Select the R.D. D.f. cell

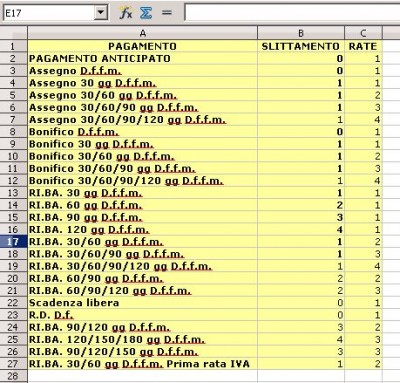click(x=143, y=315)
